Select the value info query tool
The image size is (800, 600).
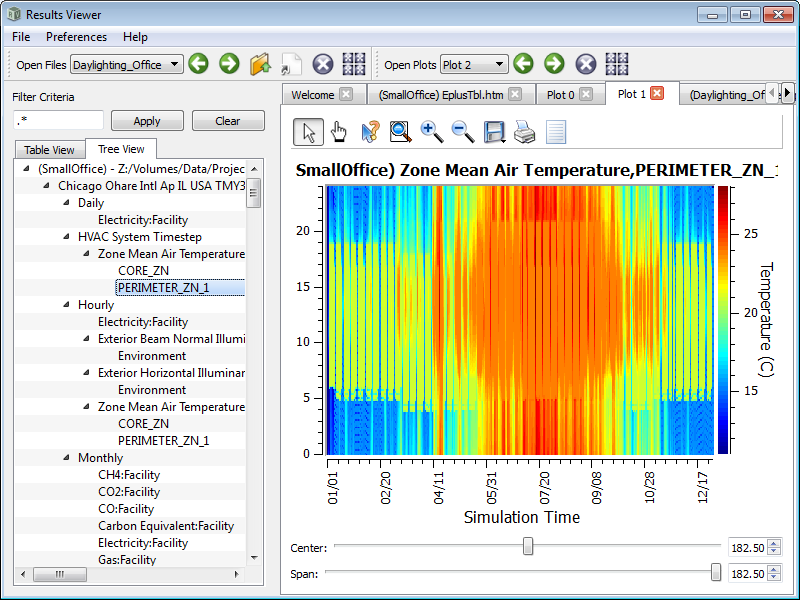point(370,132)
